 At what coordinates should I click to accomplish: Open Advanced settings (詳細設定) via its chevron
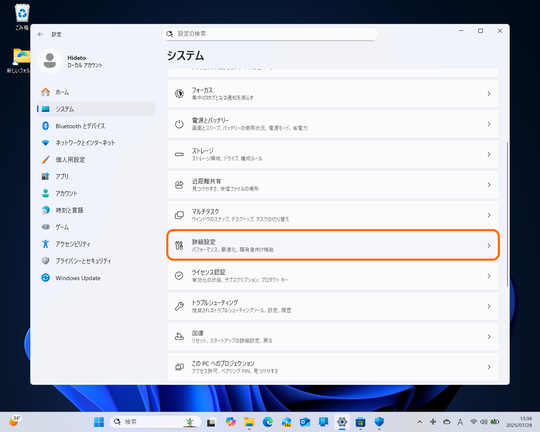(489, 245)
